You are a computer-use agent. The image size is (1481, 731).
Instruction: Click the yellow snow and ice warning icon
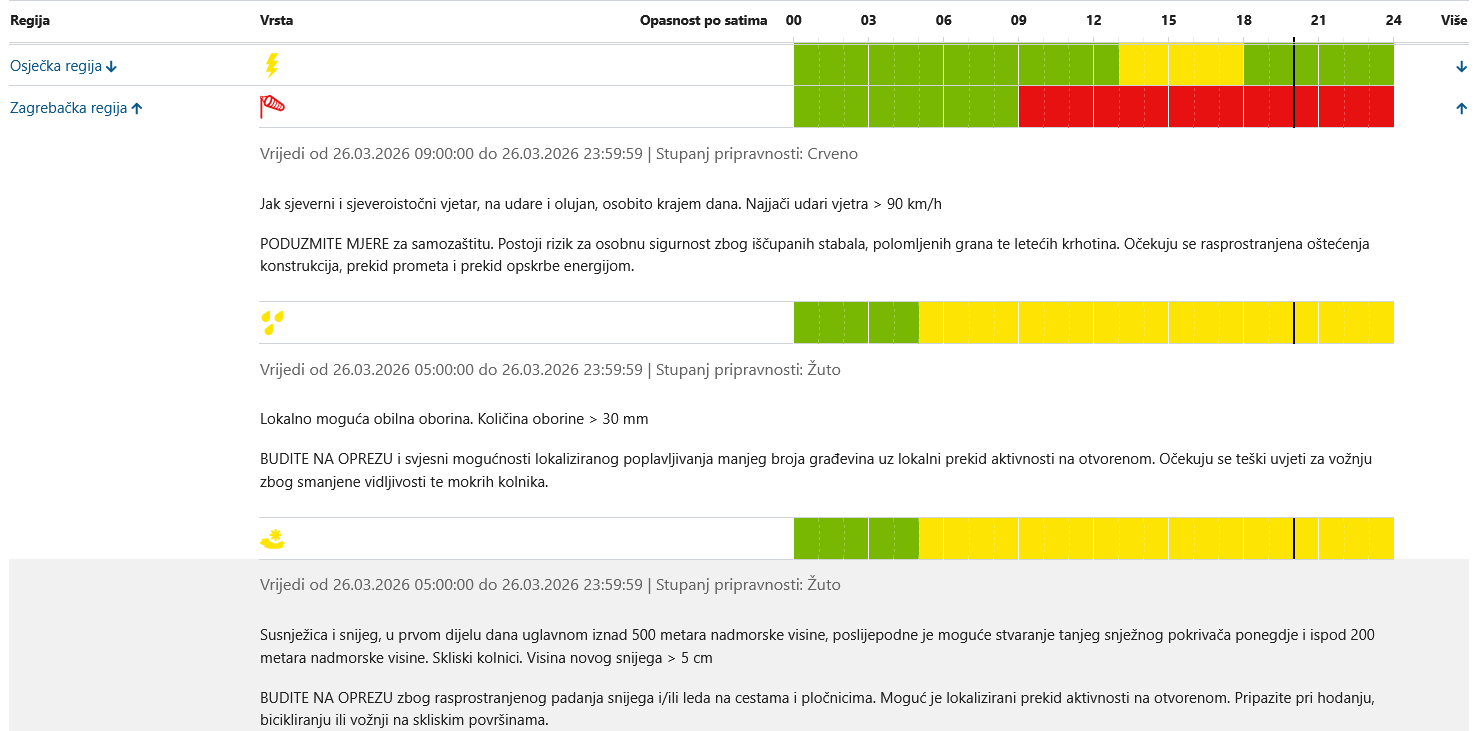(272, 538)
